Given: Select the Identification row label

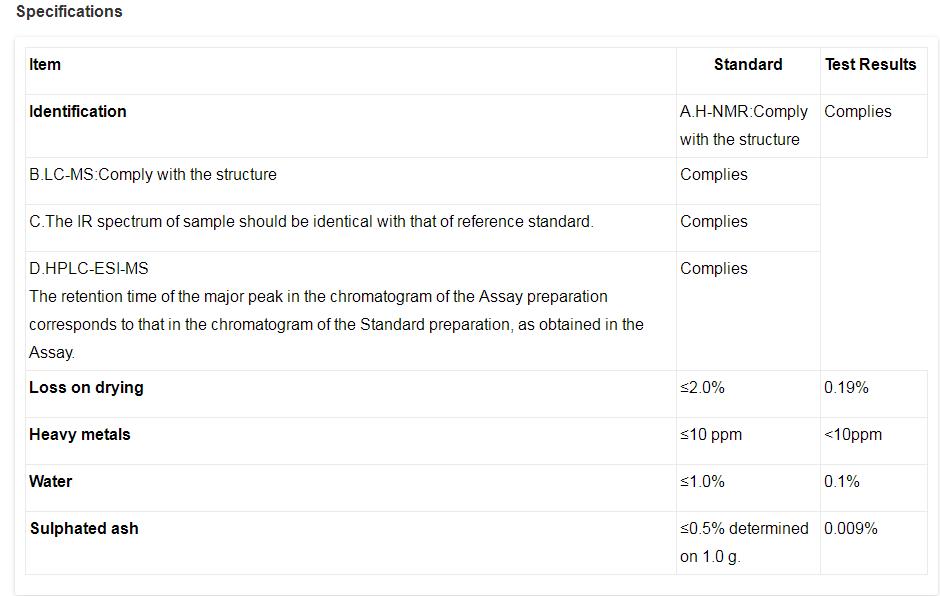Looking at the screenshot, I should coord(78,112).
